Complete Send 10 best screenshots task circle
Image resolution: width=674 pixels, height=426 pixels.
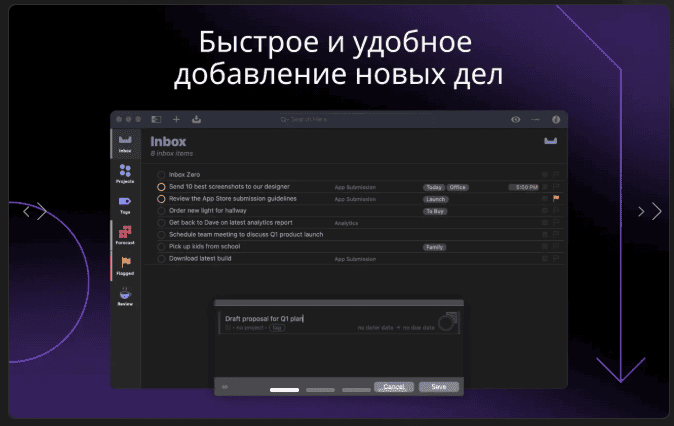tap(161, 187)
